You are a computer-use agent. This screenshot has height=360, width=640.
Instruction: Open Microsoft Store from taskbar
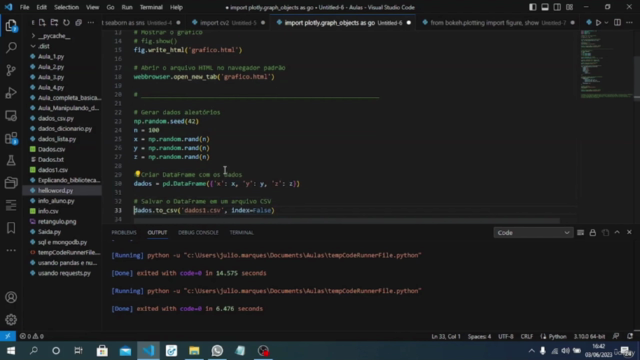[x=102, y=351]
